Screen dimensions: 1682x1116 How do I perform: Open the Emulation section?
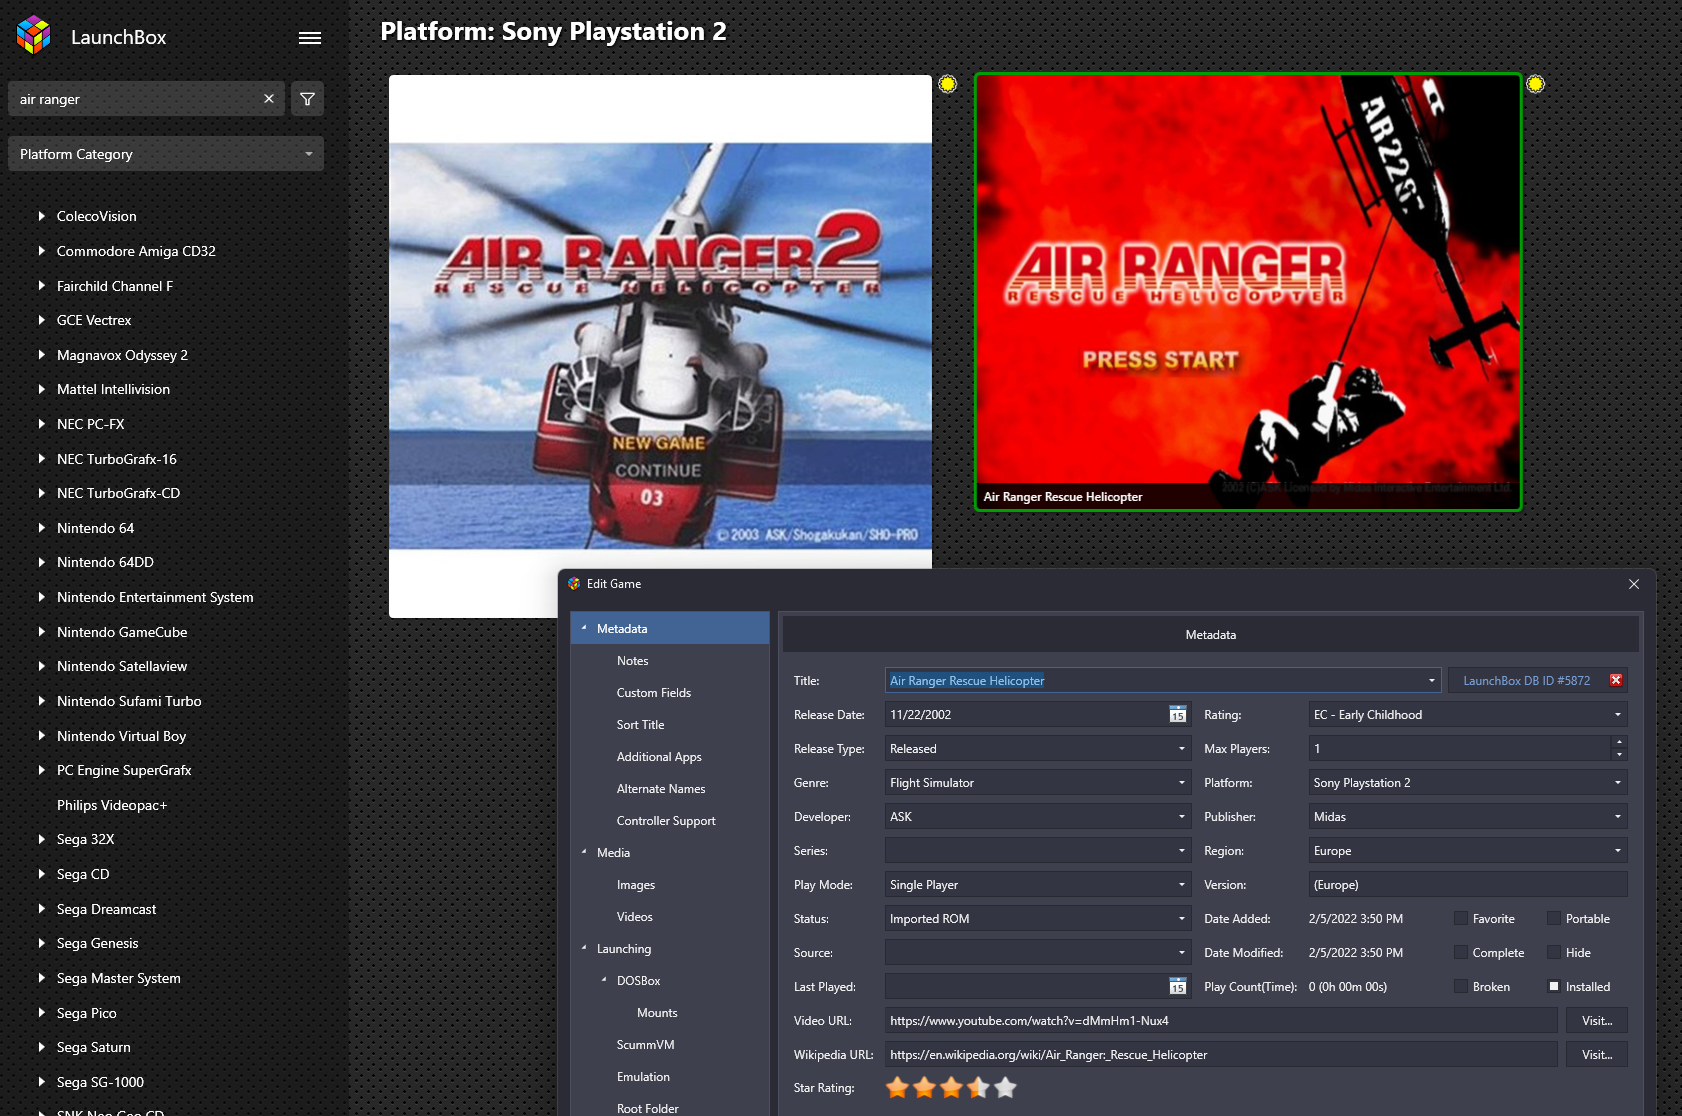pyautogui.click(x=643, y=1077)
